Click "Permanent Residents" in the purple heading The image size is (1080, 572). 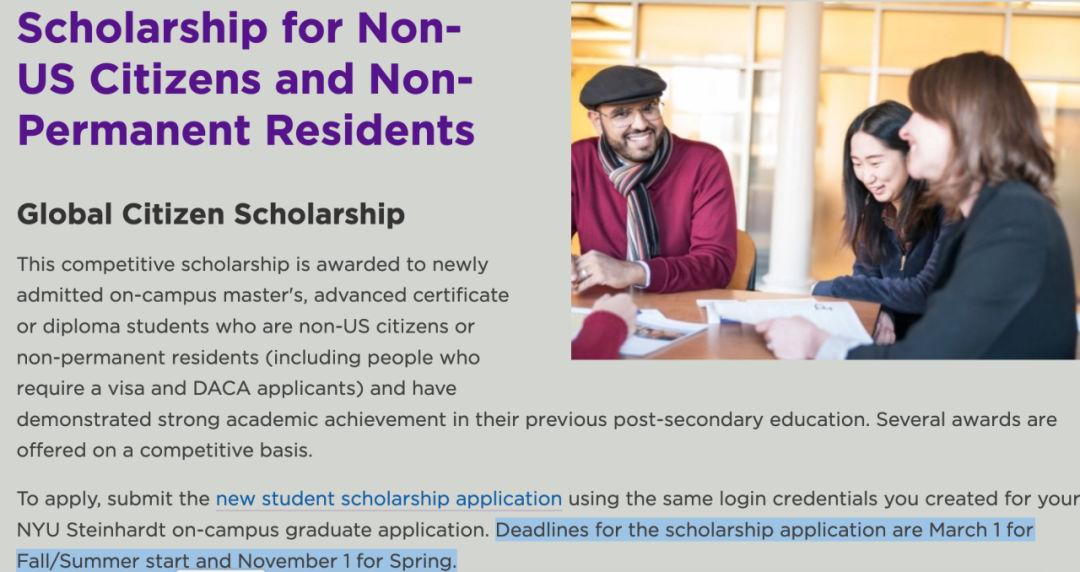(x=246, y=130)
